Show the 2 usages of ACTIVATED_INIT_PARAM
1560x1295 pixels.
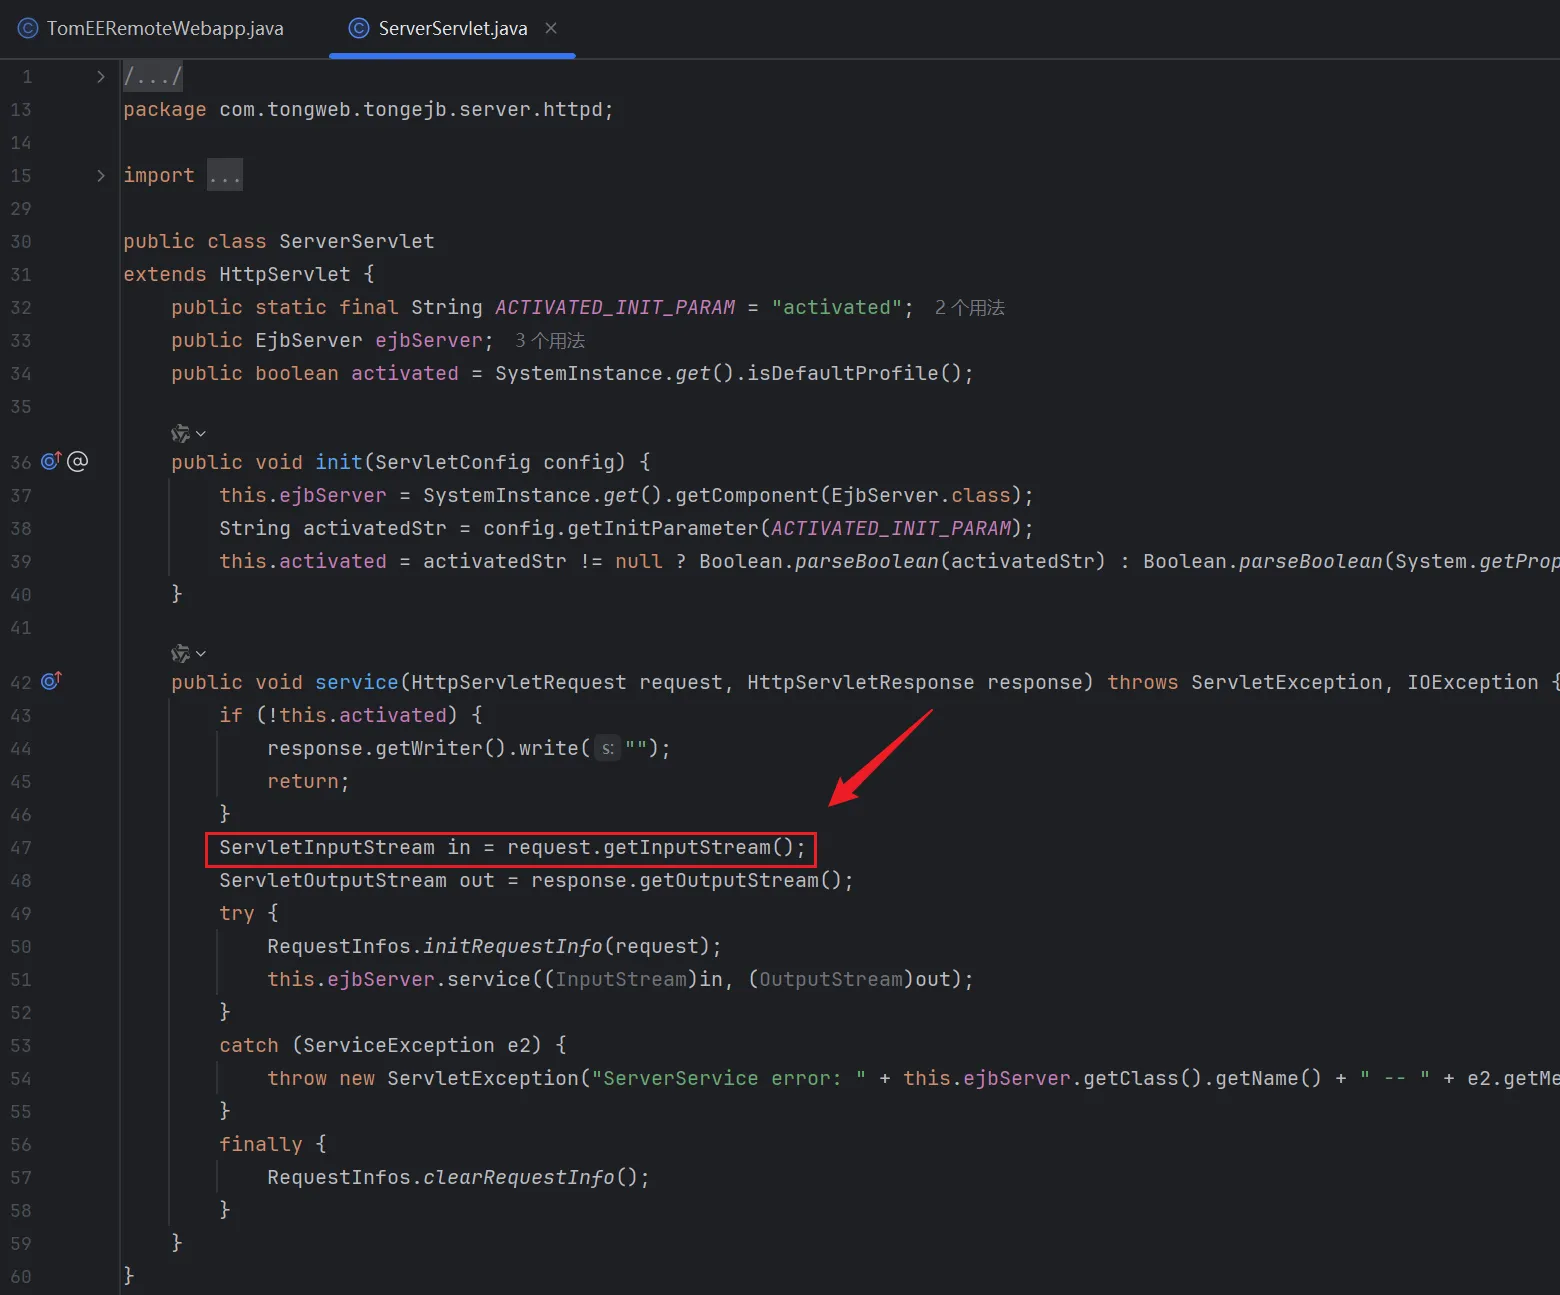coord(969,308)
